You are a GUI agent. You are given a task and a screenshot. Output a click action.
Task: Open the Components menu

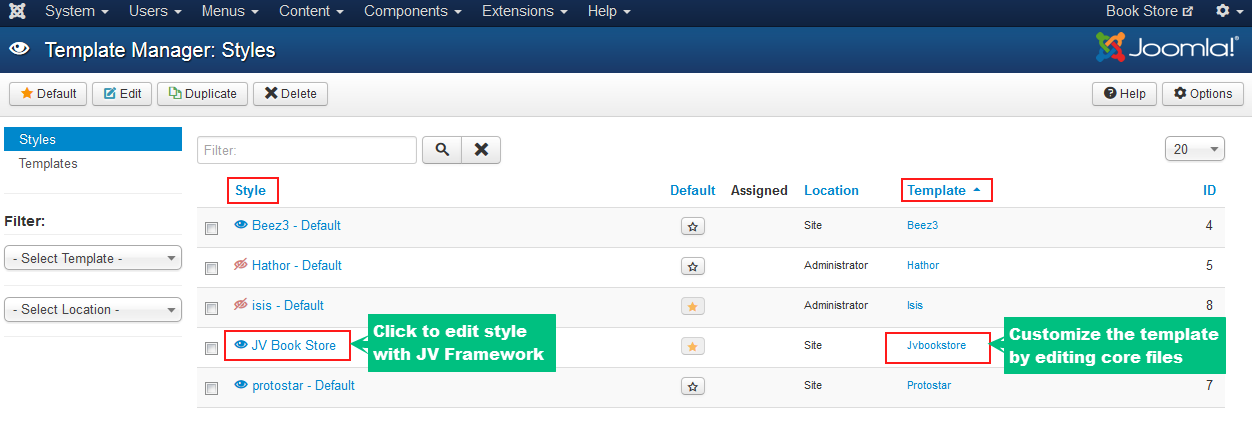click(412, 11)
